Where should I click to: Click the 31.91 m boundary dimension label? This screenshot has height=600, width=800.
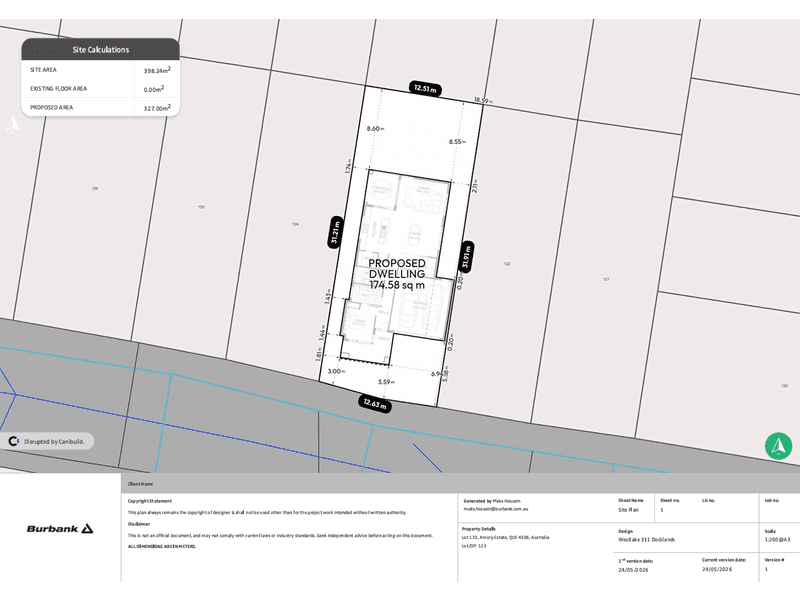(466, 257)
